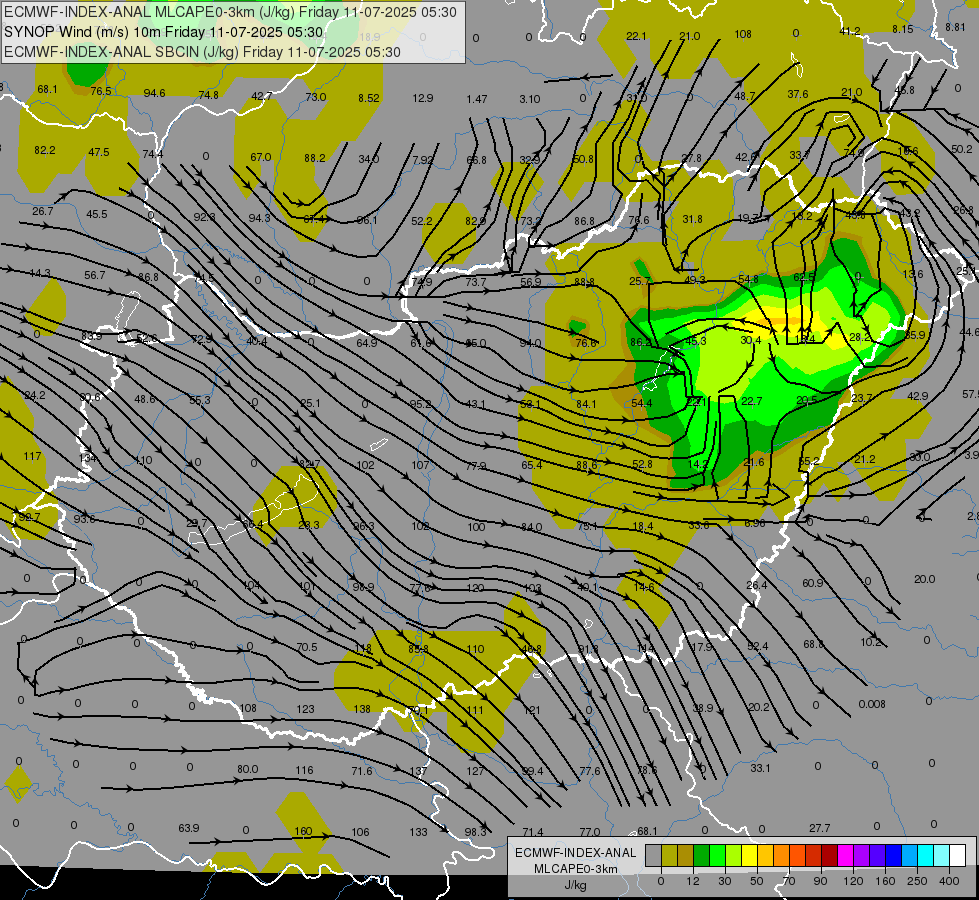The image size is (979, 900).
Task: Click the gray swatch in the legend
Action: pos(653,856)
